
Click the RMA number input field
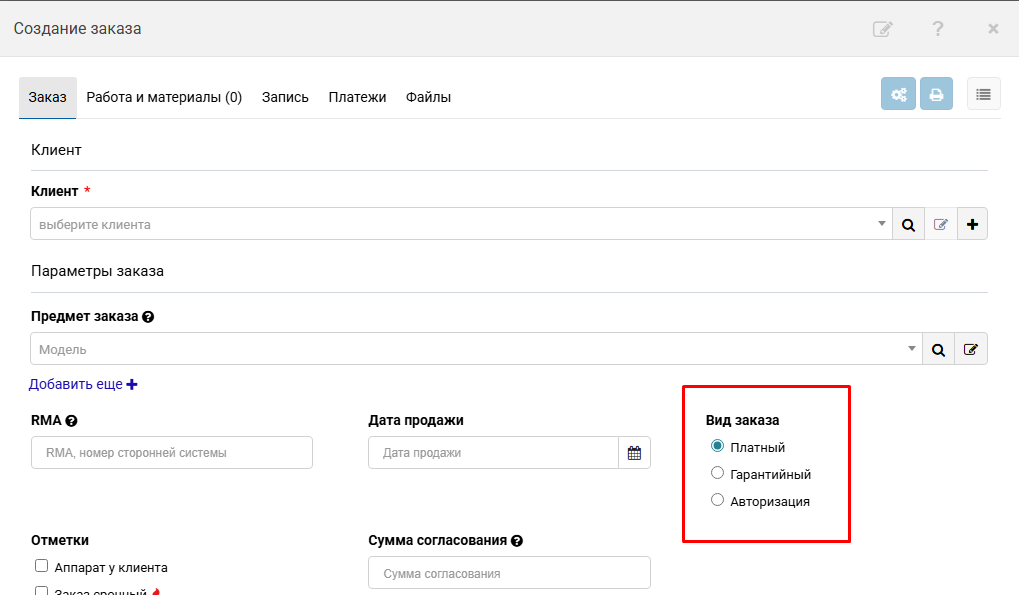pos(172,453)
